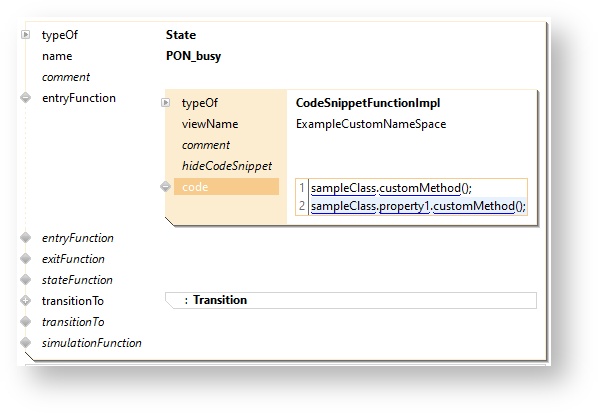Click the diamond beside simulationFunction

pyautogui.click(x=25, y=343)
